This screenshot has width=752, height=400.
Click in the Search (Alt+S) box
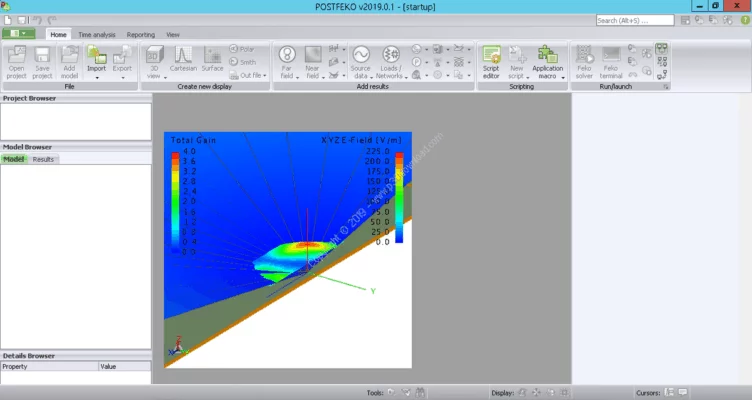635,20
